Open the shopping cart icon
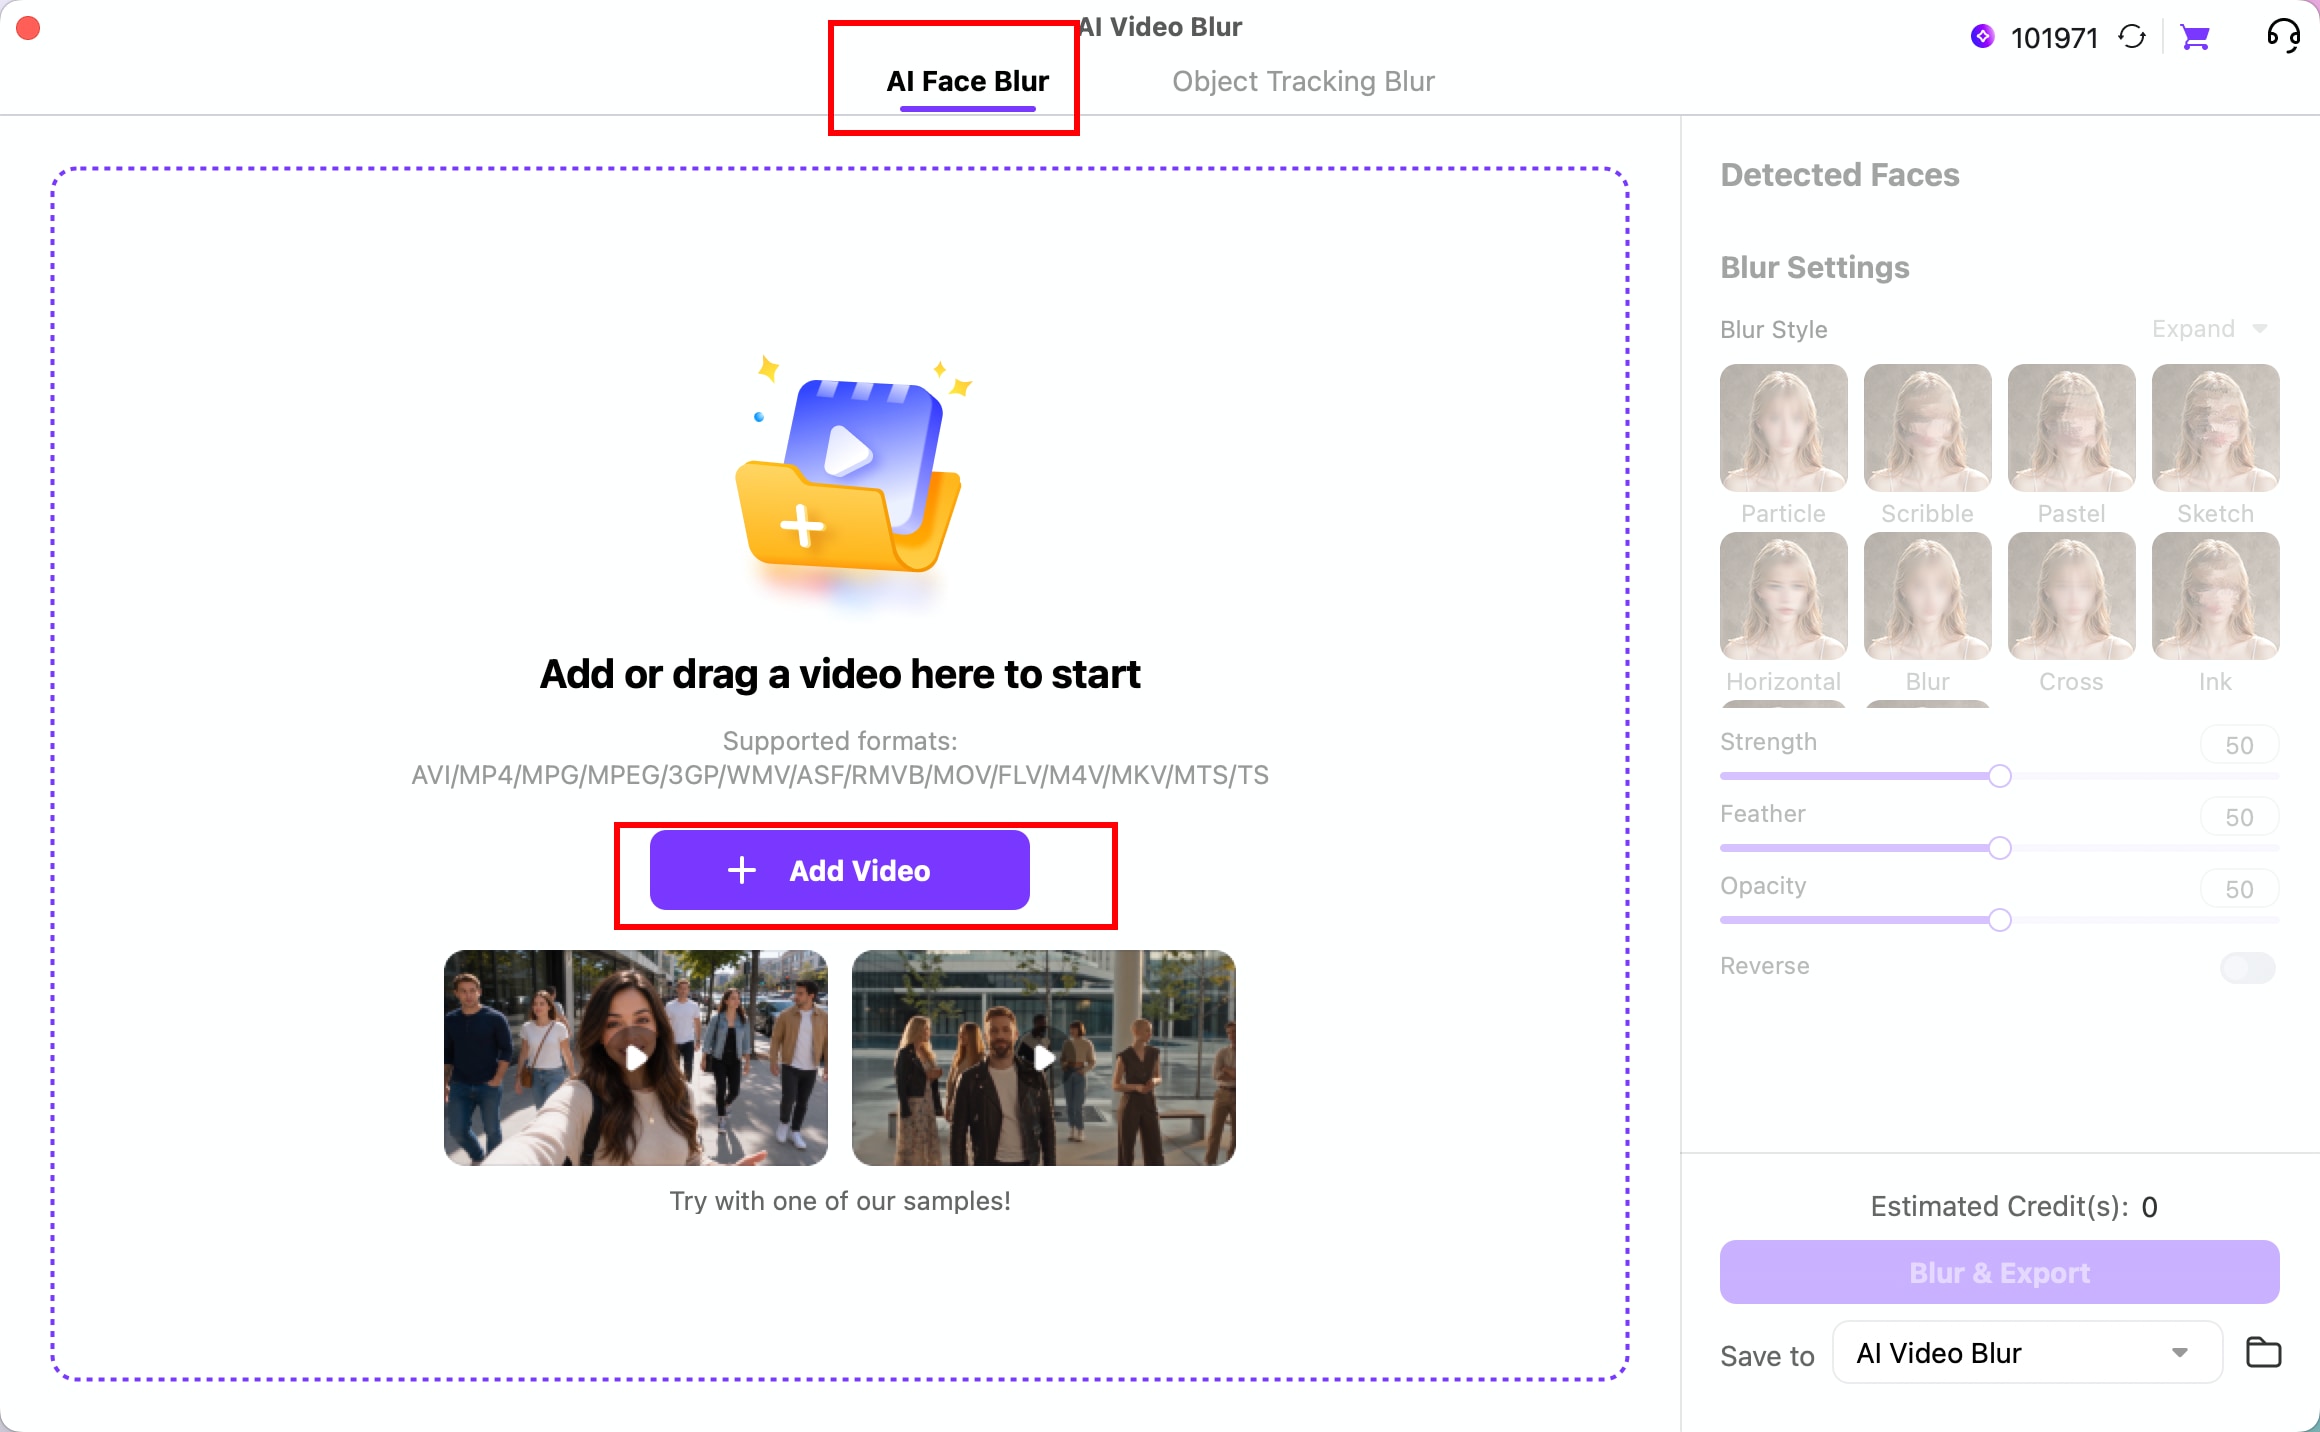The width and height of the screenshot is (2320, 1432). (2194, 37)
